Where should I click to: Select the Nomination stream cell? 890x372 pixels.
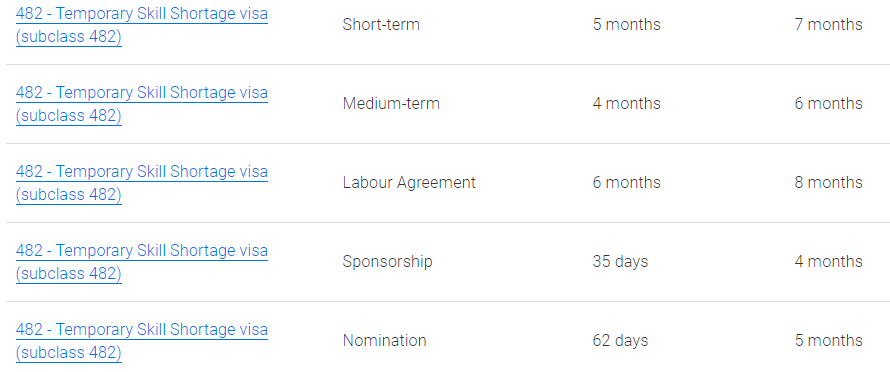(x=385, y=341)
